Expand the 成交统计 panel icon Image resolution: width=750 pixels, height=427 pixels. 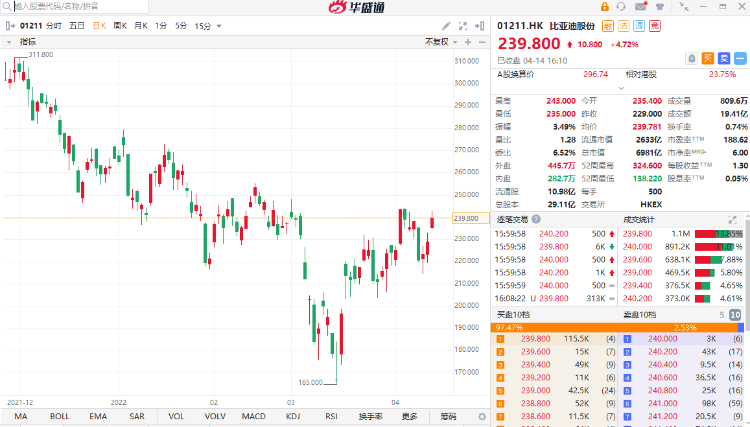[732, 219]
